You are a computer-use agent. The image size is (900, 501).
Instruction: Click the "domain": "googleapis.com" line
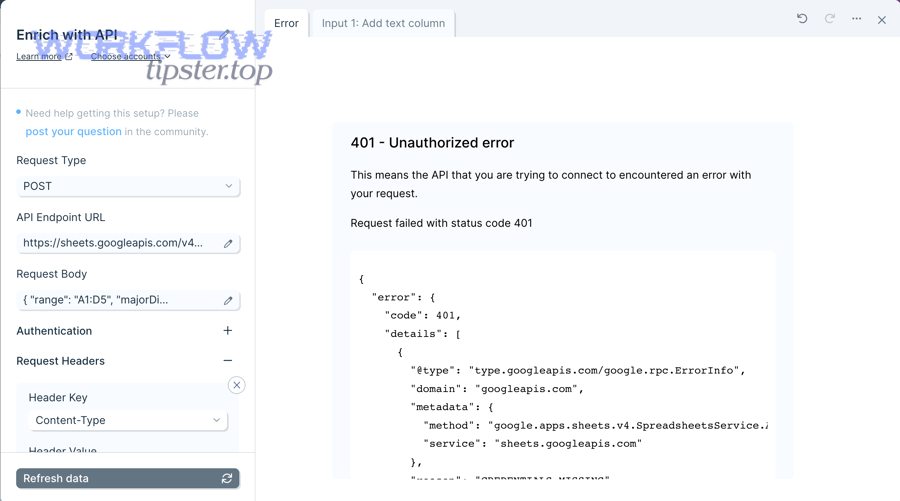coord(497,389)
